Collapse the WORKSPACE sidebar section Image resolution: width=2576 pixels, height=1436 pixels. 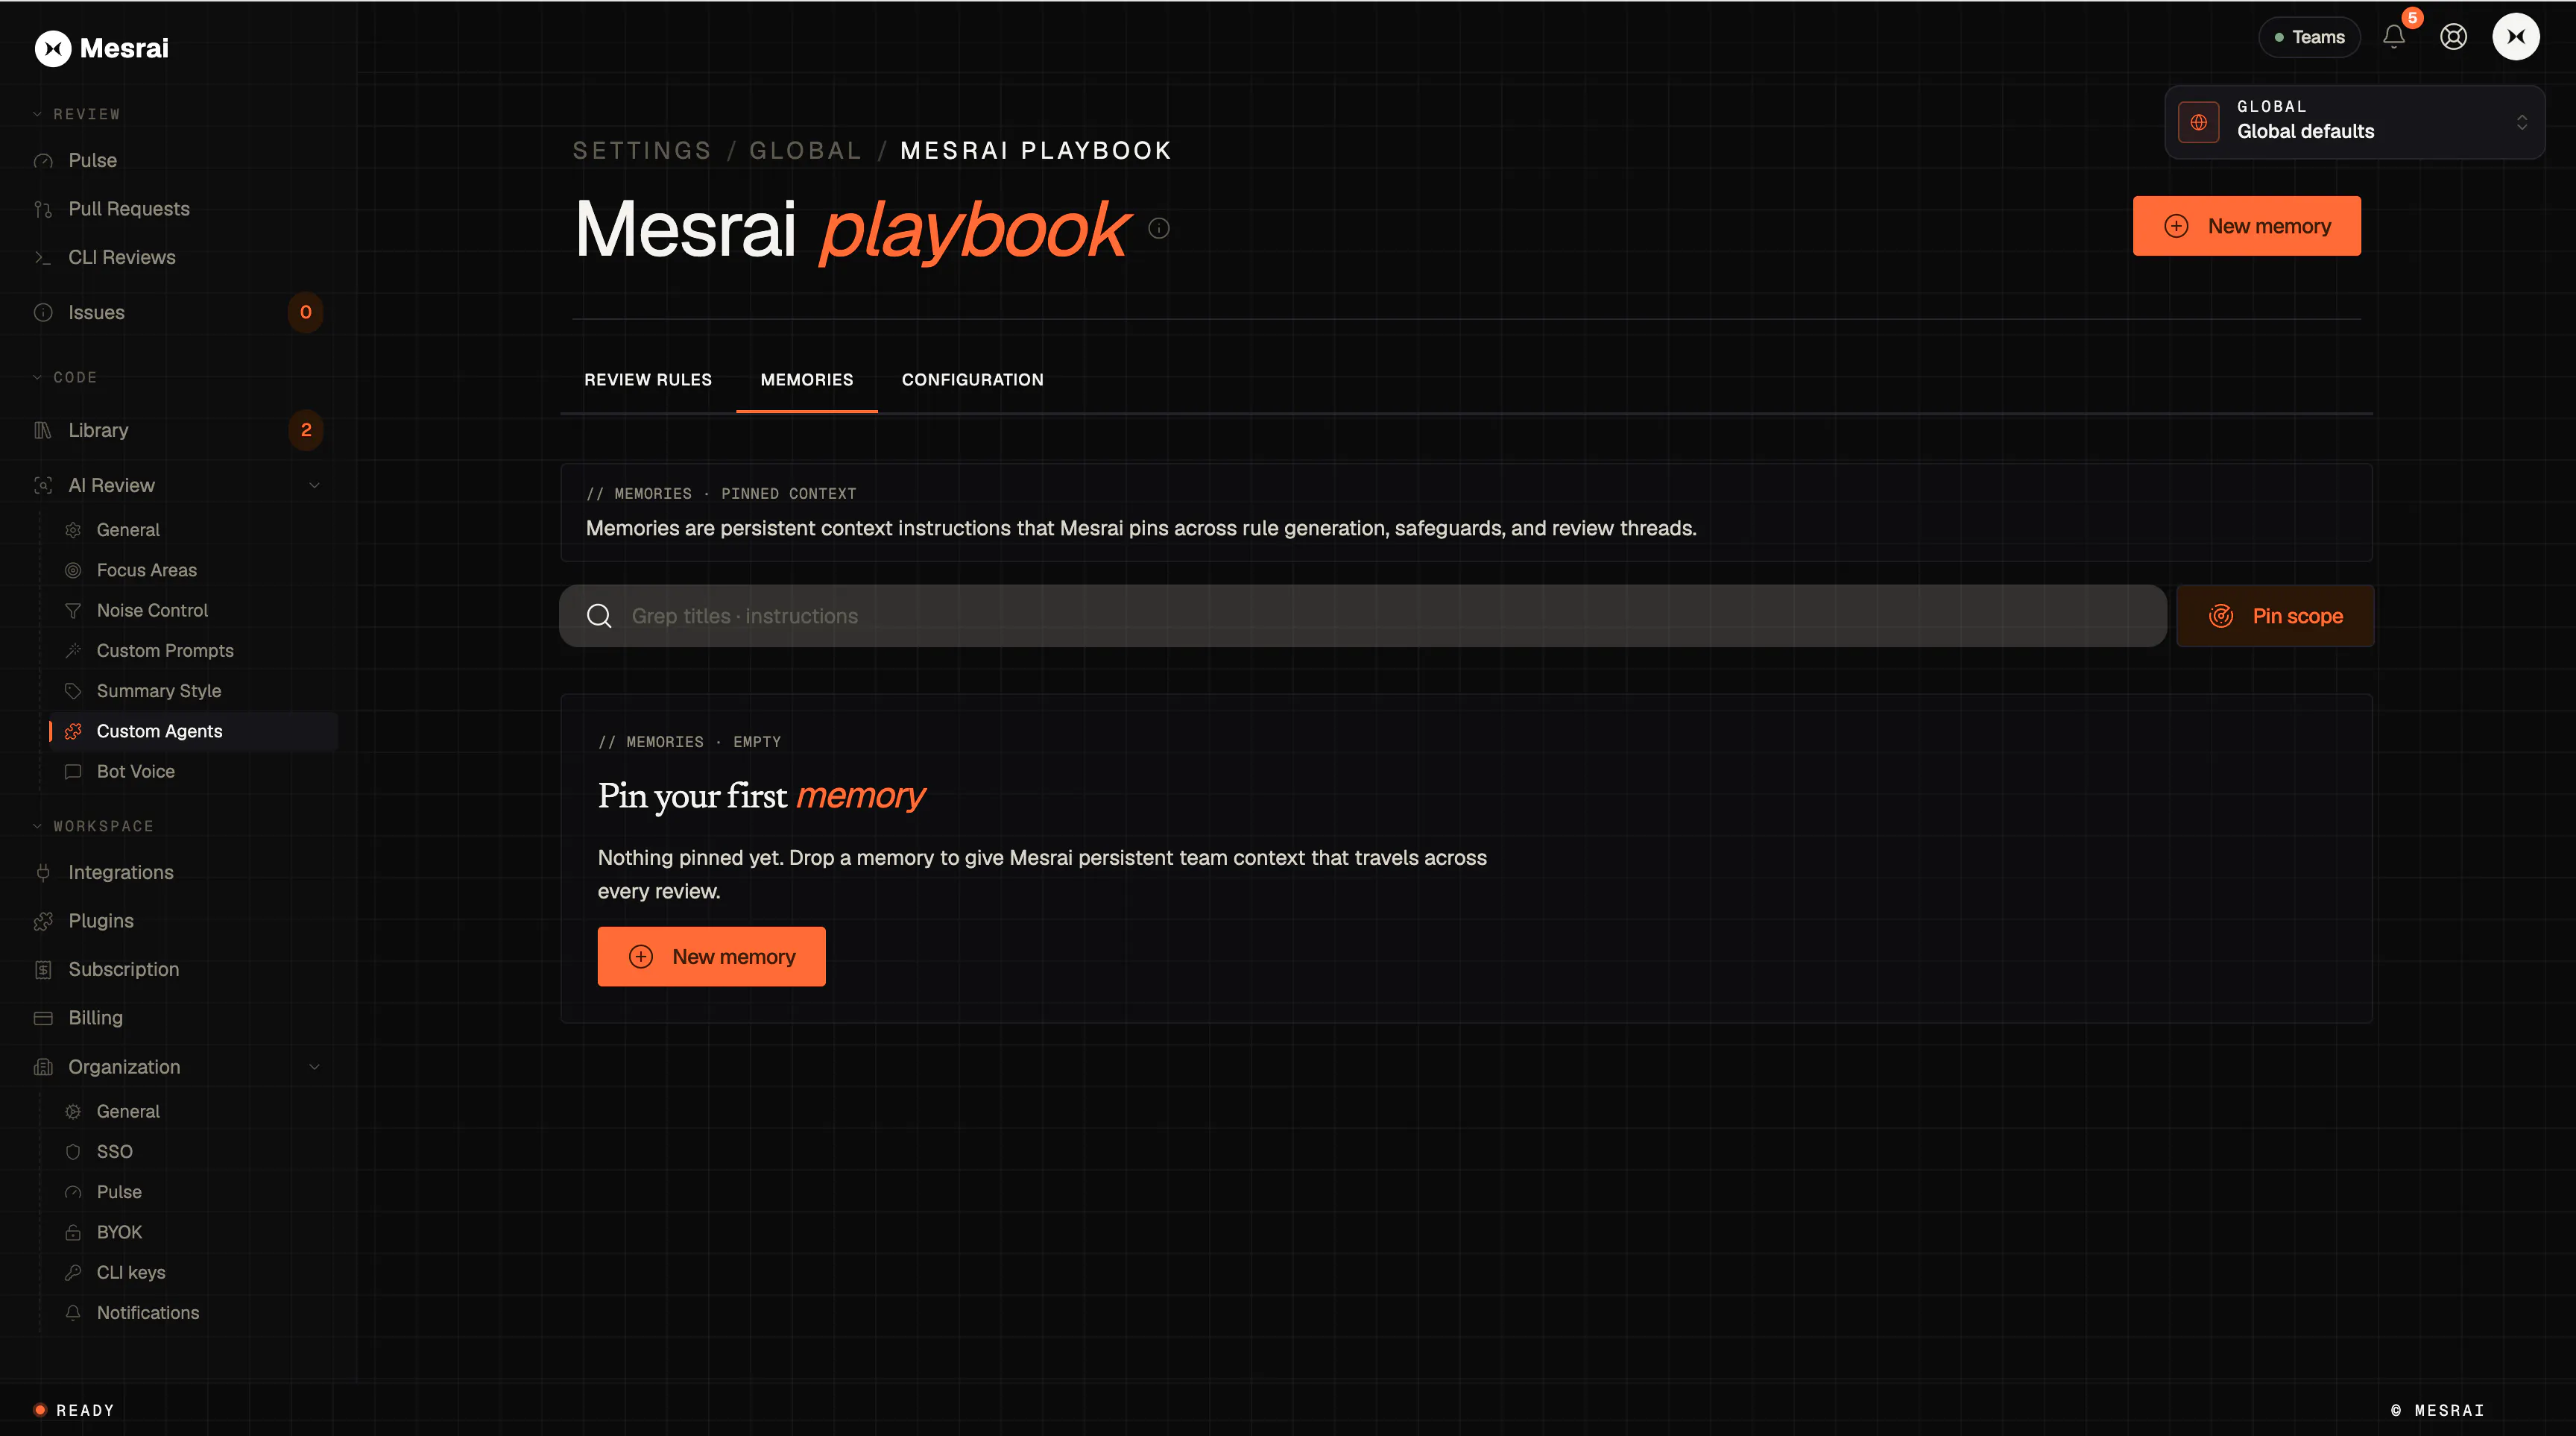click(94, 826)
